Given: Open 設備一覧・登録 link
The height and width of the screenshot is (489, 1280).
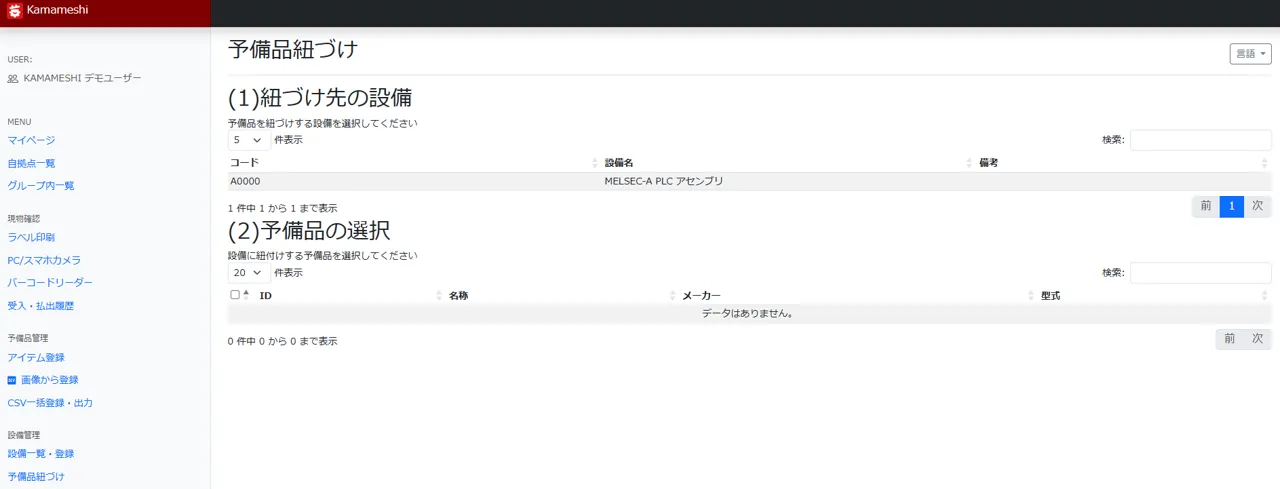Looking at the screenshot, I should click(x=39, y=453).
